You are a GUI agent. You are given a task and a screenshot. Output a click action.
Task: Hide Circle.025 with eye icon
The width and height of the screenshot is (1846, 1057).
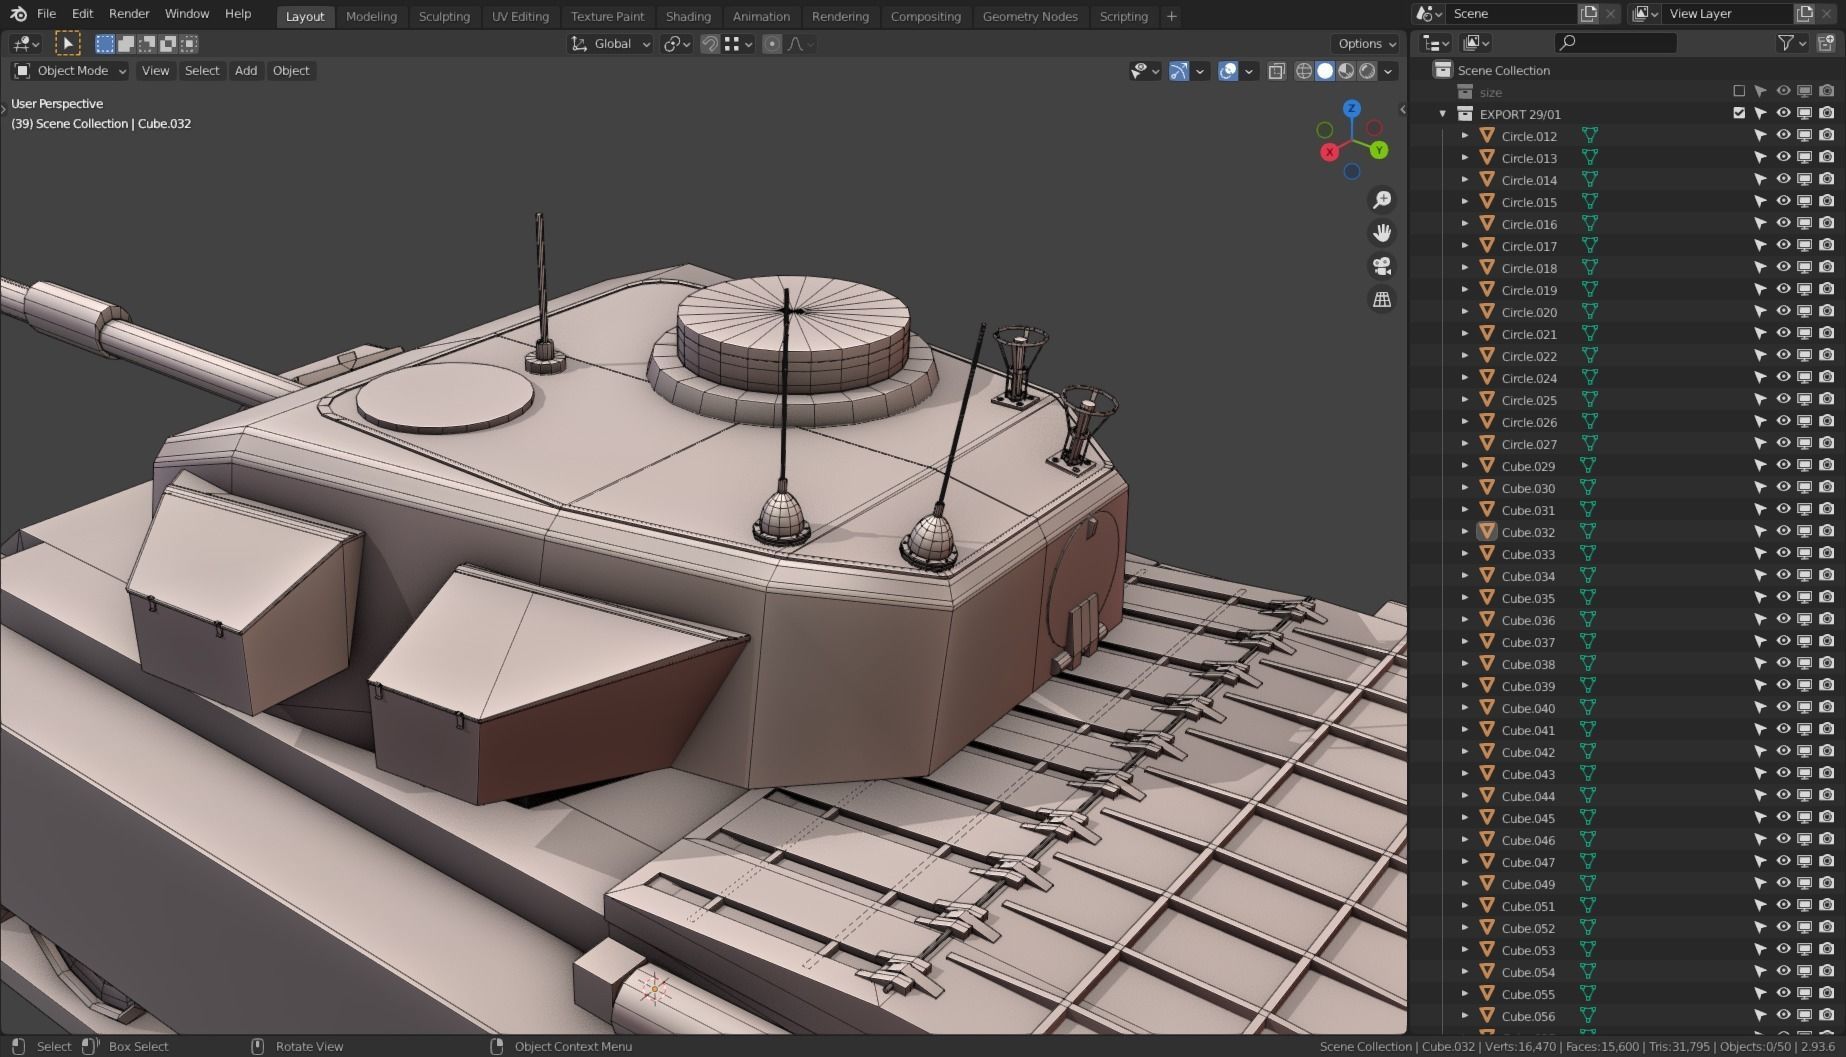point(1783,400)
